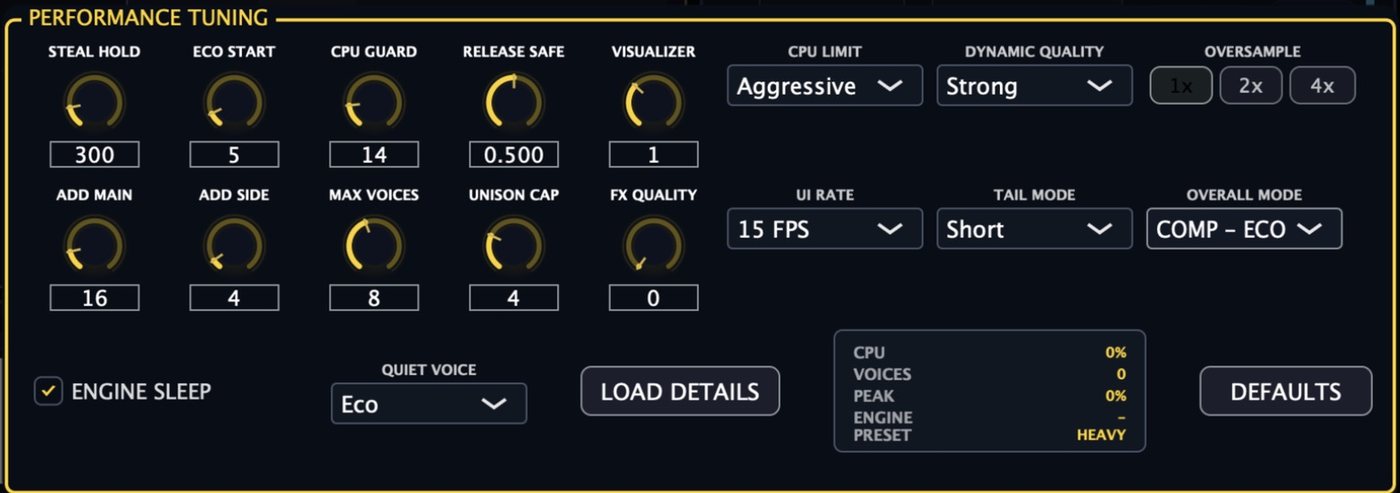
Task: Select the ECO START value field
Action: tap(234, 154)
